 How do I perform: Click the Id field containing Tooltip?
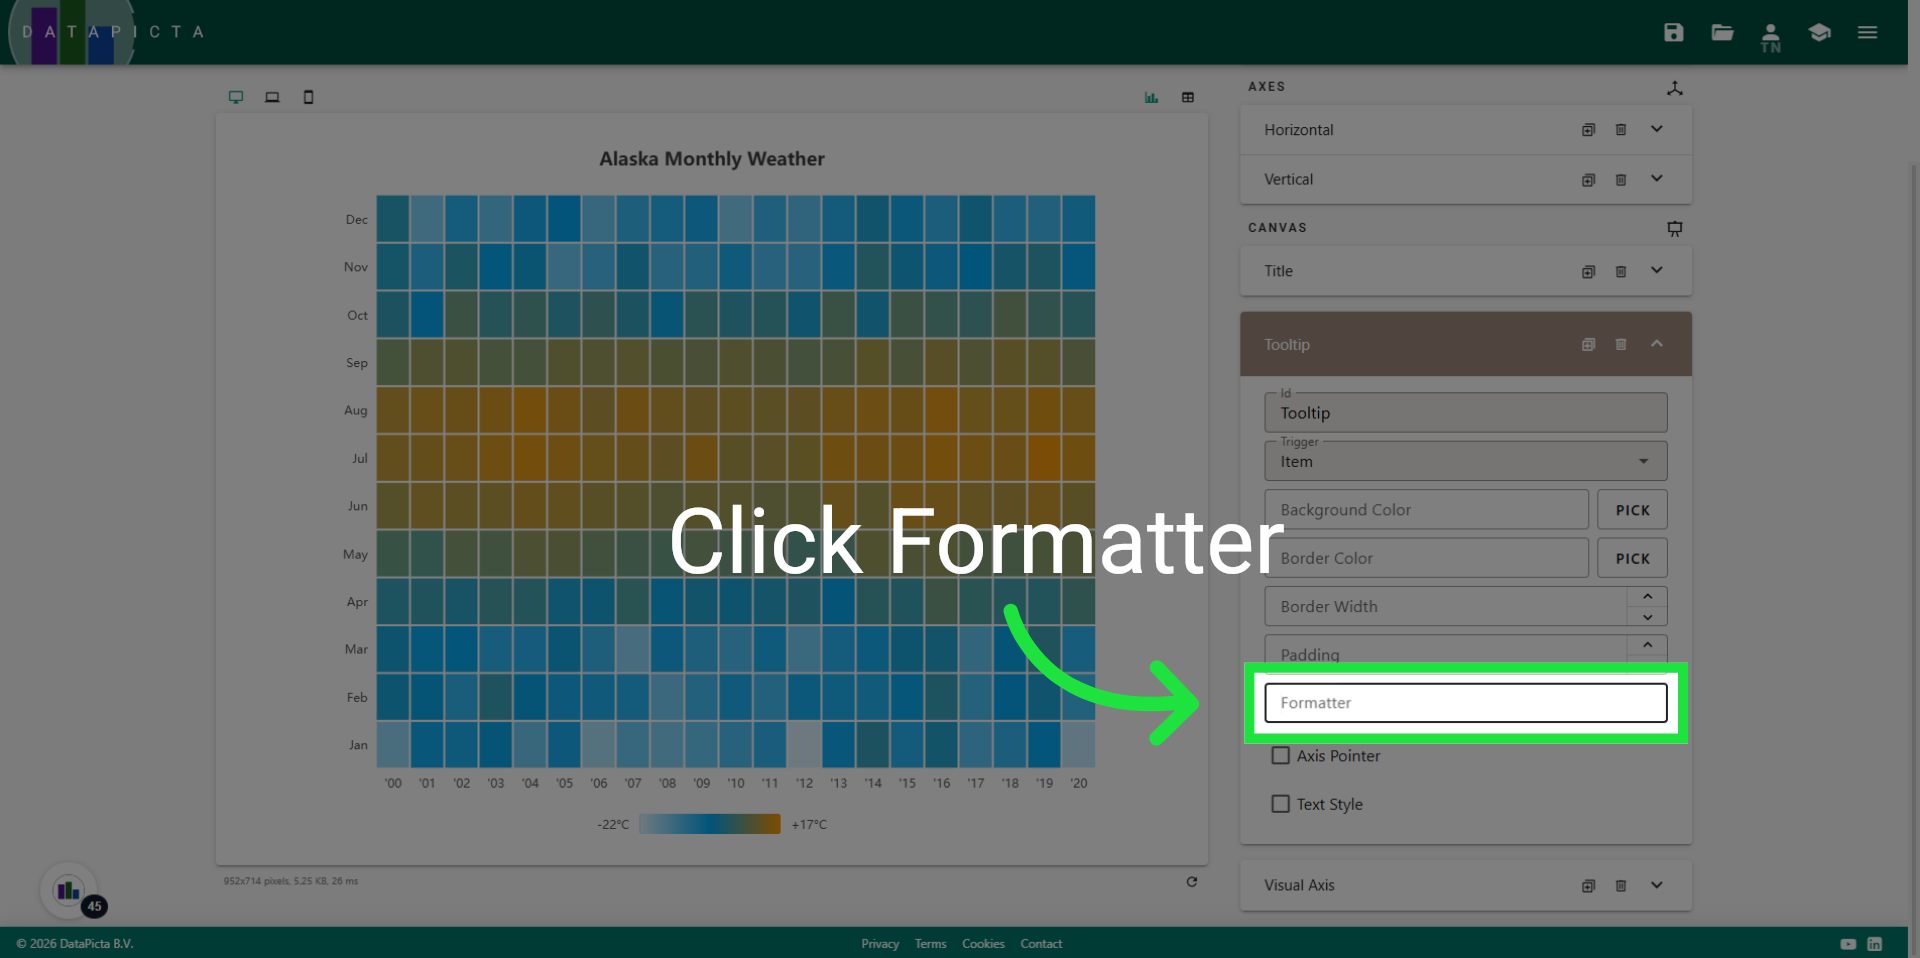pyautogui.click(x=1466, y=413)
